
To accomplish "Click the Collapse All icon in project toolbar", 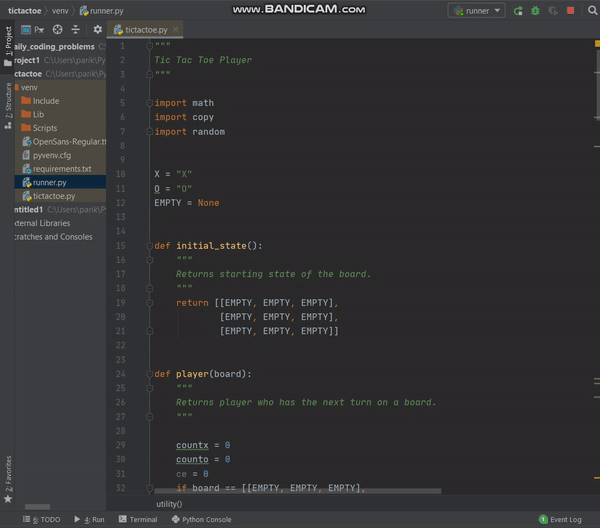I will coord(75,29).
